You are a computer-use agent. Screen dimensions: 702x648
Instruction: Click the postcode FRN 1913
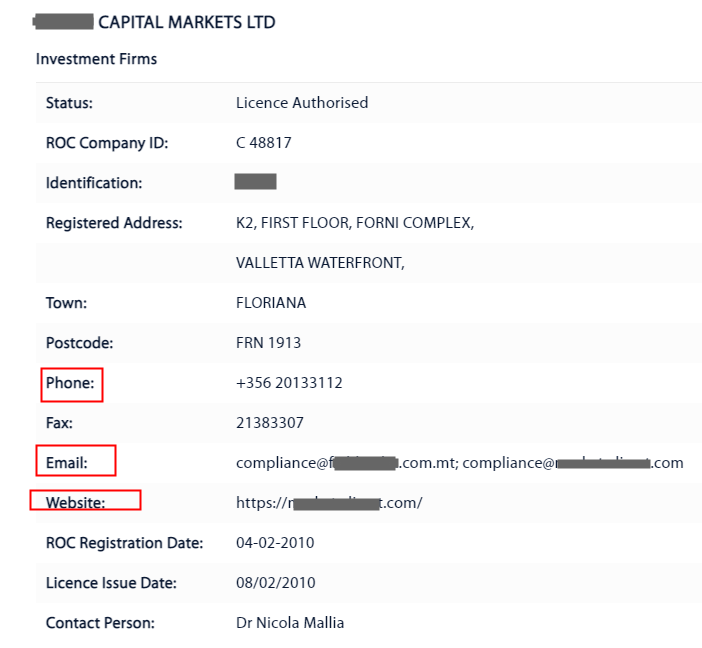(x=268, y=343)
